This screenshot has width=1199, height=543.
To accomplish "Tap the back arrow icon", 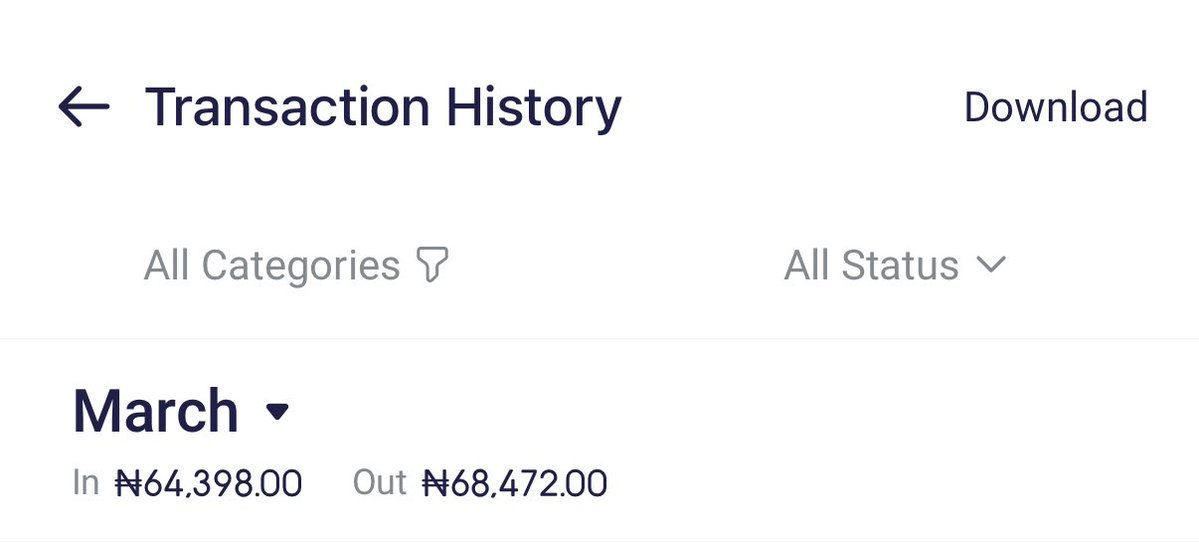I will click(84, 106).
